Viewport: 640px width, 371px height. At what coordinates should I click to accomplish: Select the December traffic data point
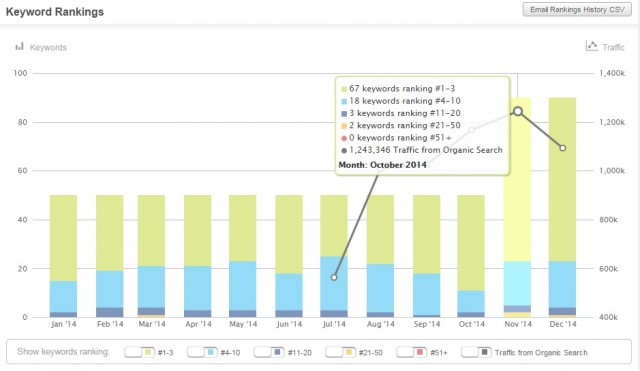[562, 148]
